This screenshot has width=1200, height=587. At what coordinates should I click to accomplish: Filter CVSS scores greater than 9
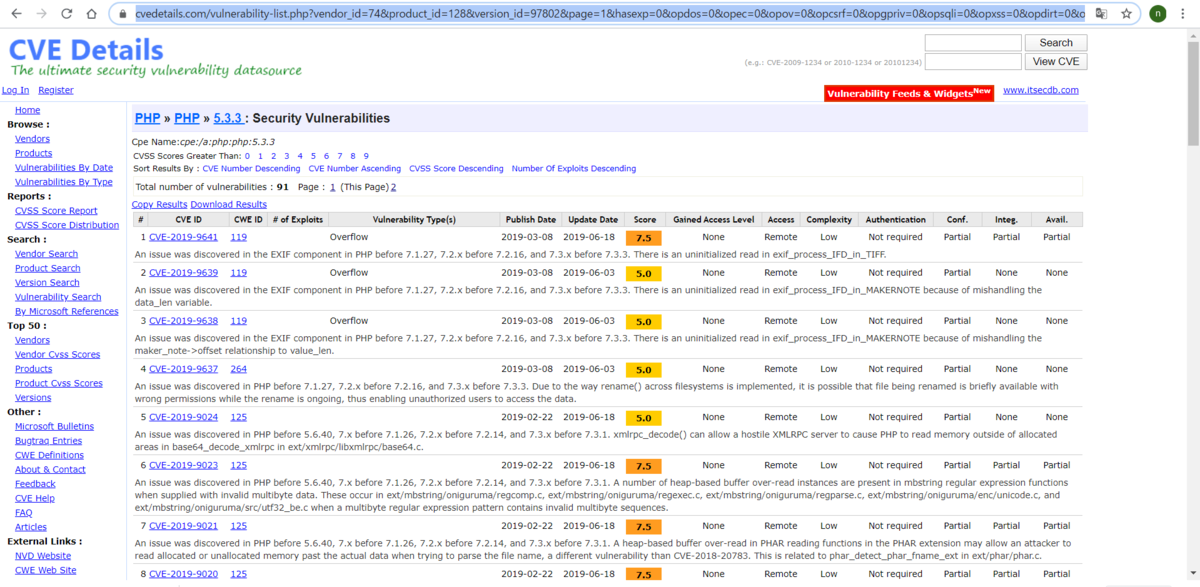tap(366, 156)
